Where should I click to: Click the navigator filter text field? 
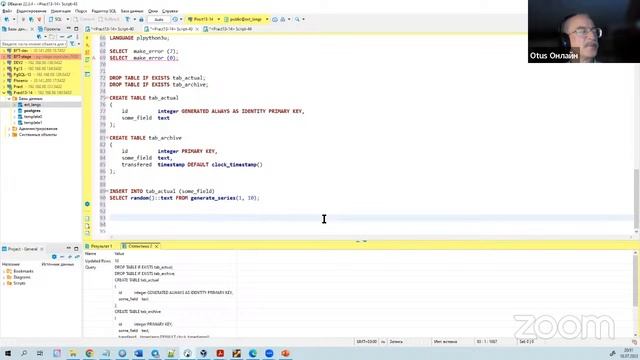pyautogui.click(x=33, y=44)
